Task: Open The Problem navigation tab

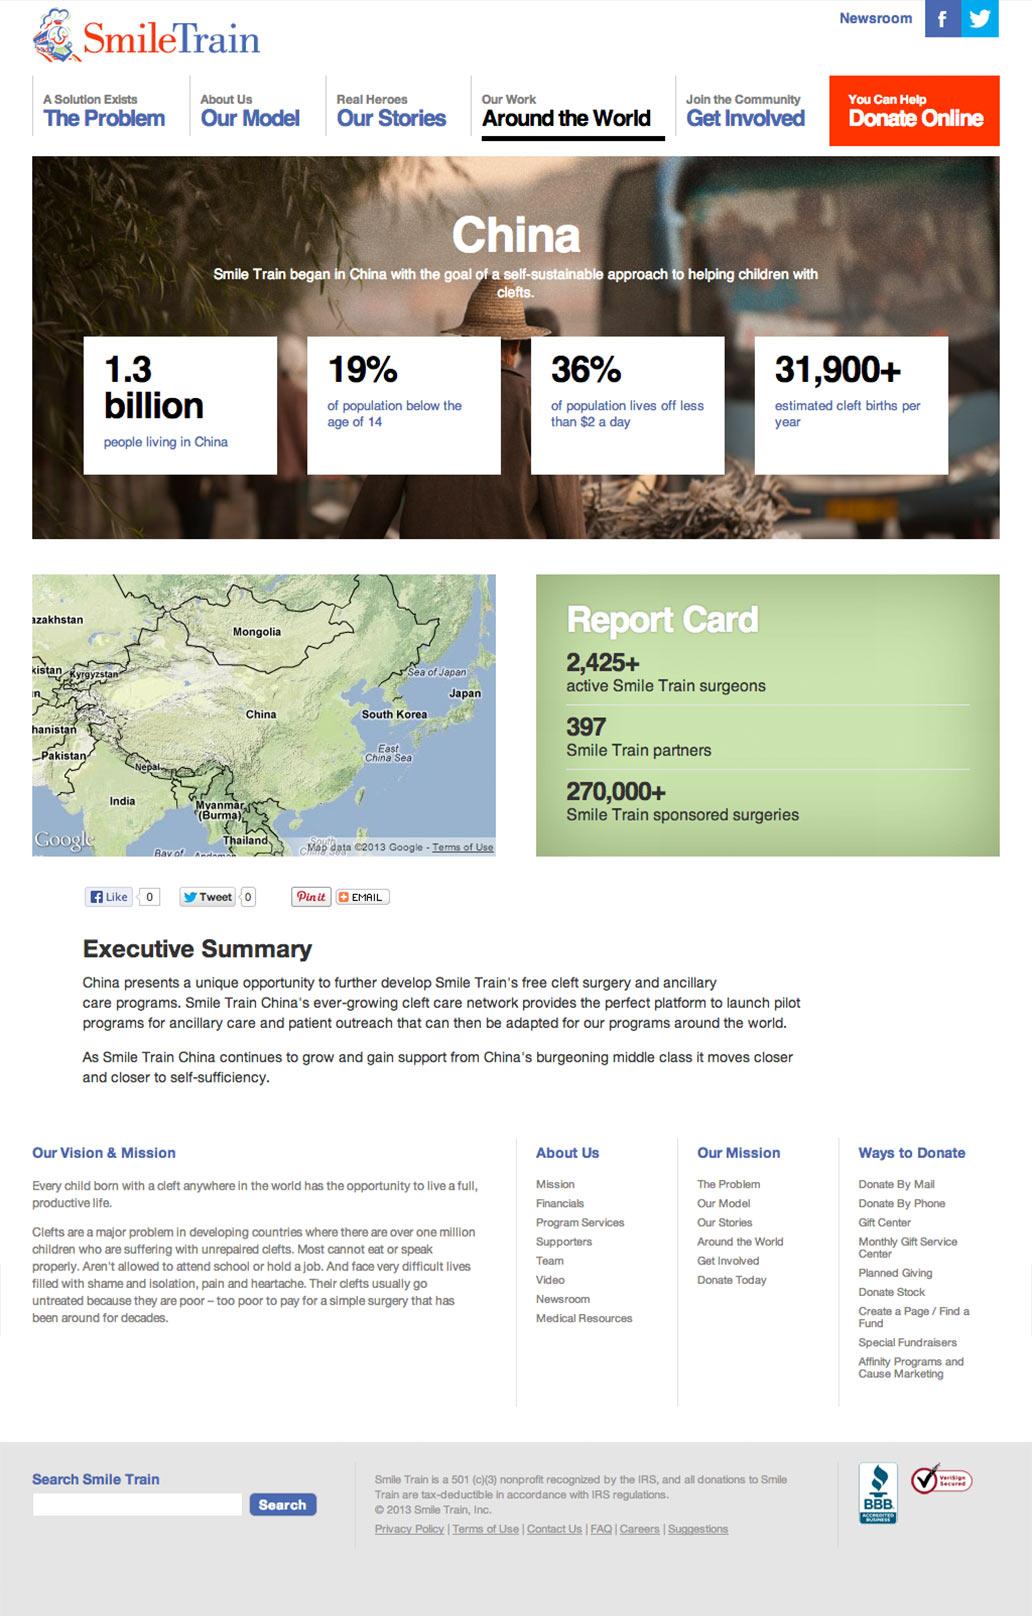Action: (104, 110)
